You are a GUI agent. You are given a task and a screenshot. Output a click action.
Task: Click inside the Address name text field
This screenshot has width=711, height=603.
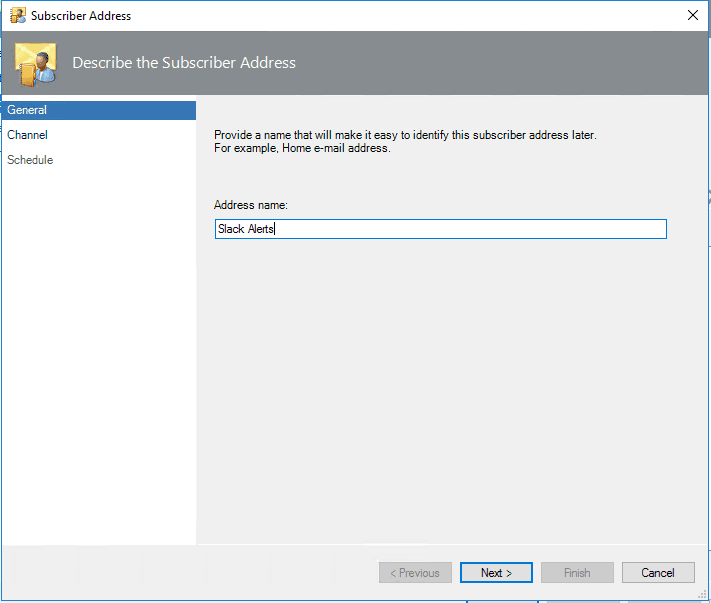pos(441,229)
